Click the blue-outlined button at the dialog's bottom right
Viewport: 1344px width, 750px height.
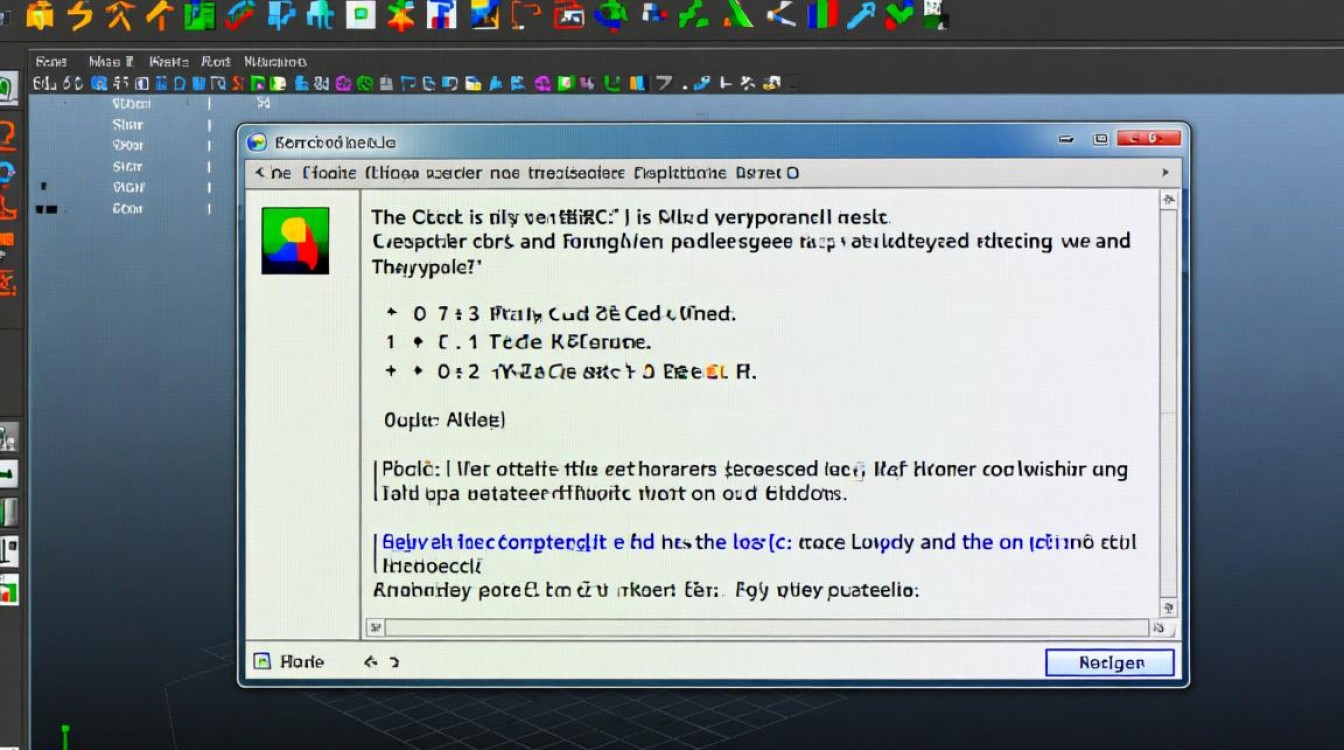click(1110, 662)
